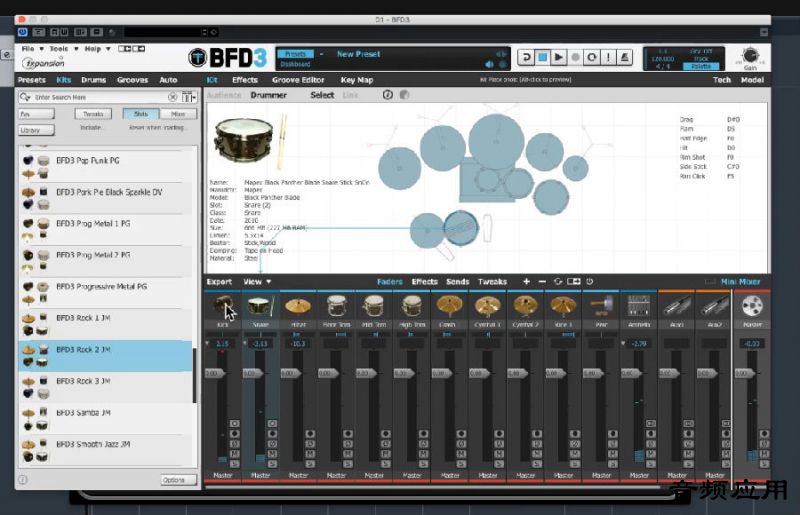Solo the Kick channel
Viewport: 800px width, 515px height.
(x=235, y=463)
